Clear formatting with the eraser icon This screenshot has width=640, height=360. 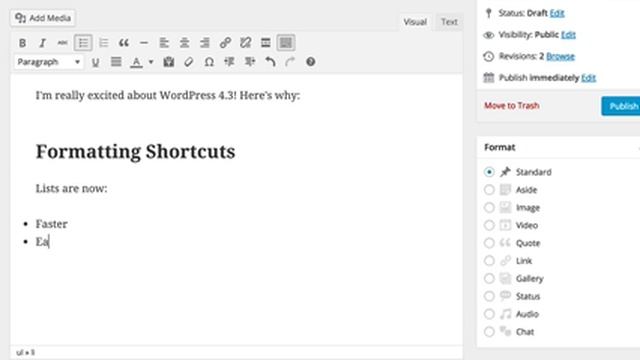189,62
